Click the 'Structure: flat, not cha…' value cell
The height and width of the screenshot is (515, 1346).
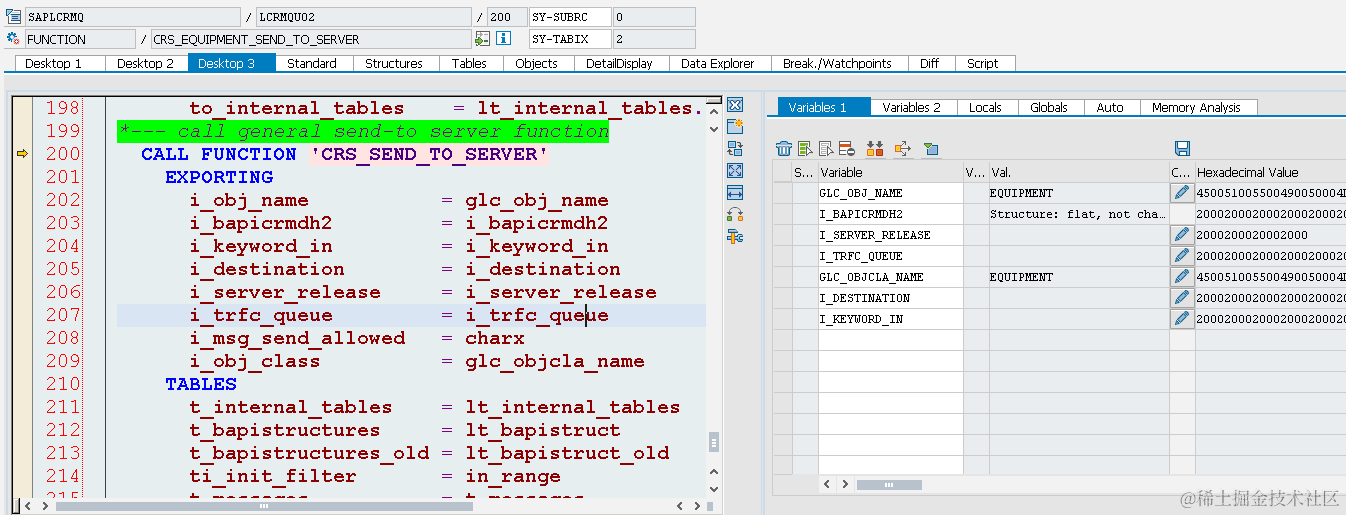pos(1078,213)
